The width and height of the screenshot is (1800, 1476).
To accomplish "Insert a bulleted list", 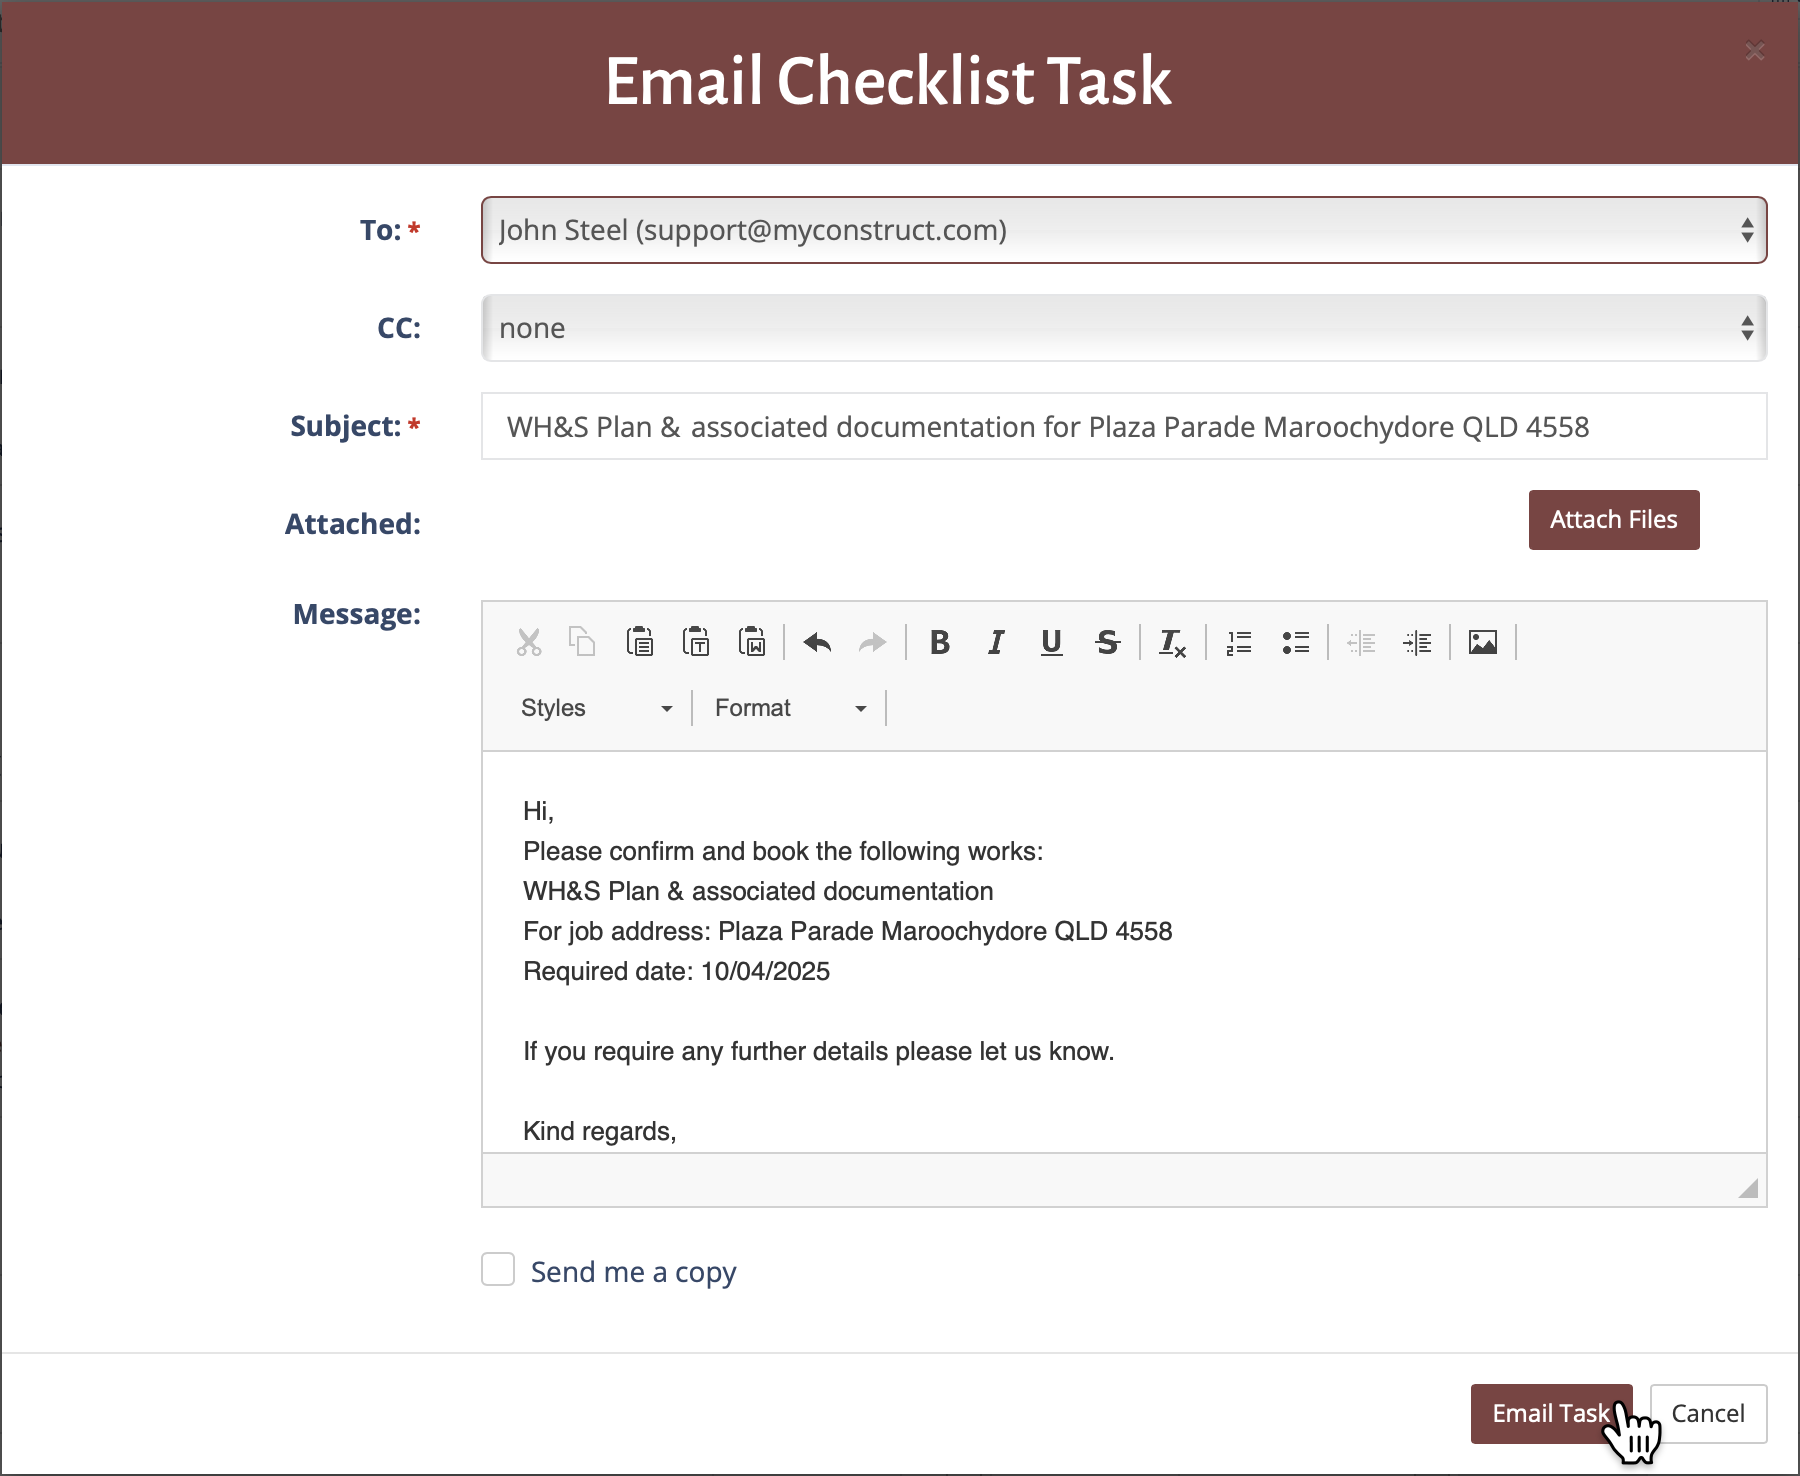I will [1295, 642].
